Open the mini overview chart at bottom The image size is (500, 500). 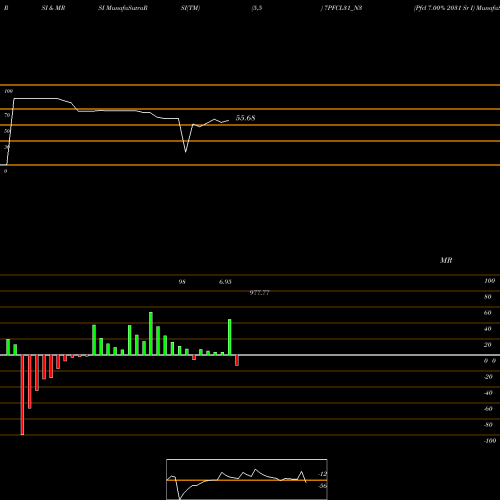[247, 479]
